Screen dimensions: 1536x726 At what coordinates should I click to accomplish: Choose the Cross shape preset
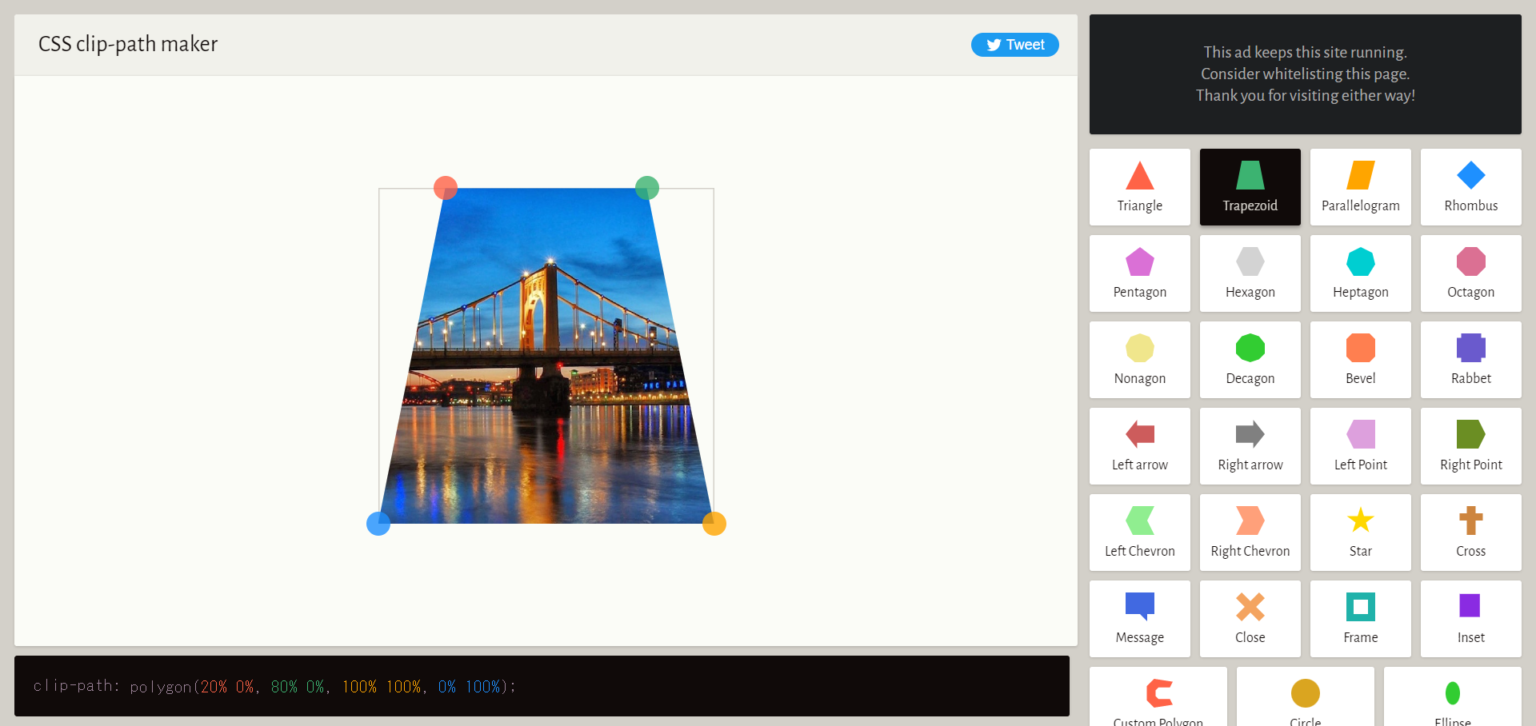tap(1470, 531)
